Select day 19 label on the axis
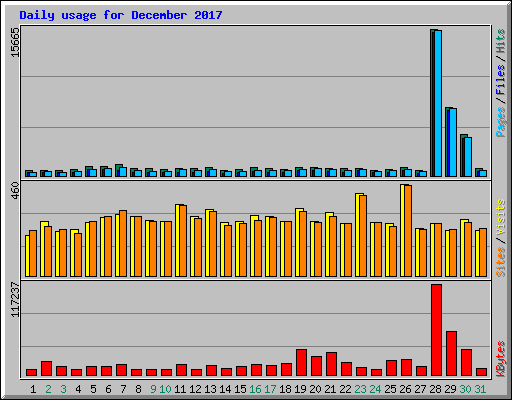This screenshot has height=400, width=512. [x=300, y=389]
